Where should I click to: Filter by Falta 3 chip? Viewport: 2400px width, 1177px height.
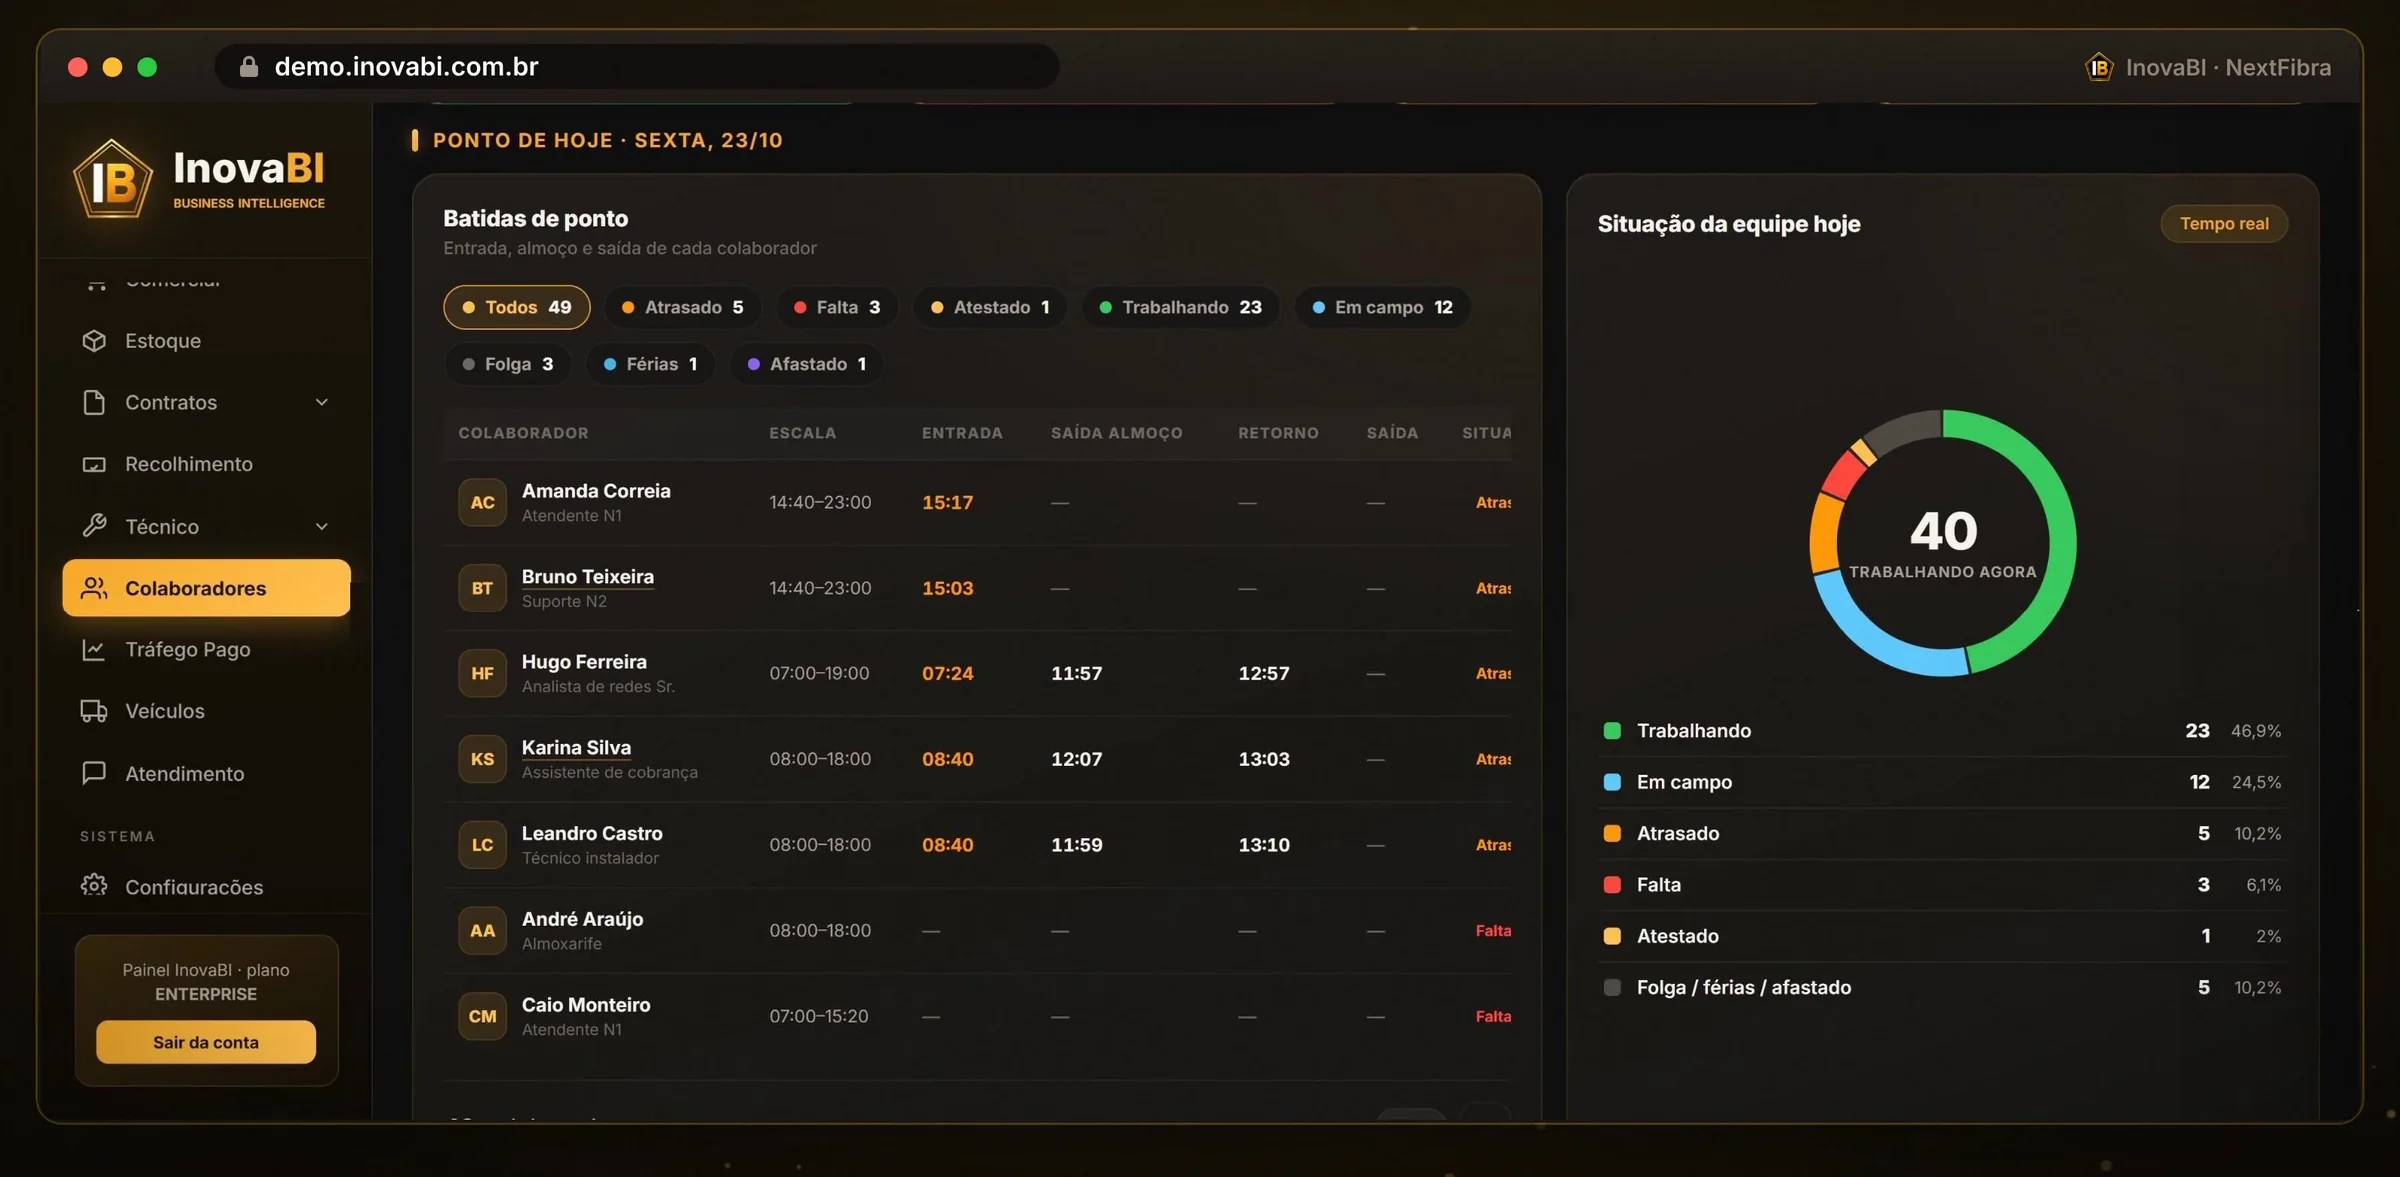pos(836,307)
